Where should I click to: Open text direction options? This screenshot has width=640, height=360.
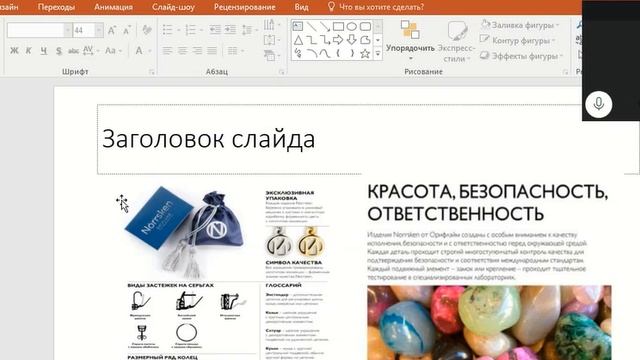tap(272, 25)
